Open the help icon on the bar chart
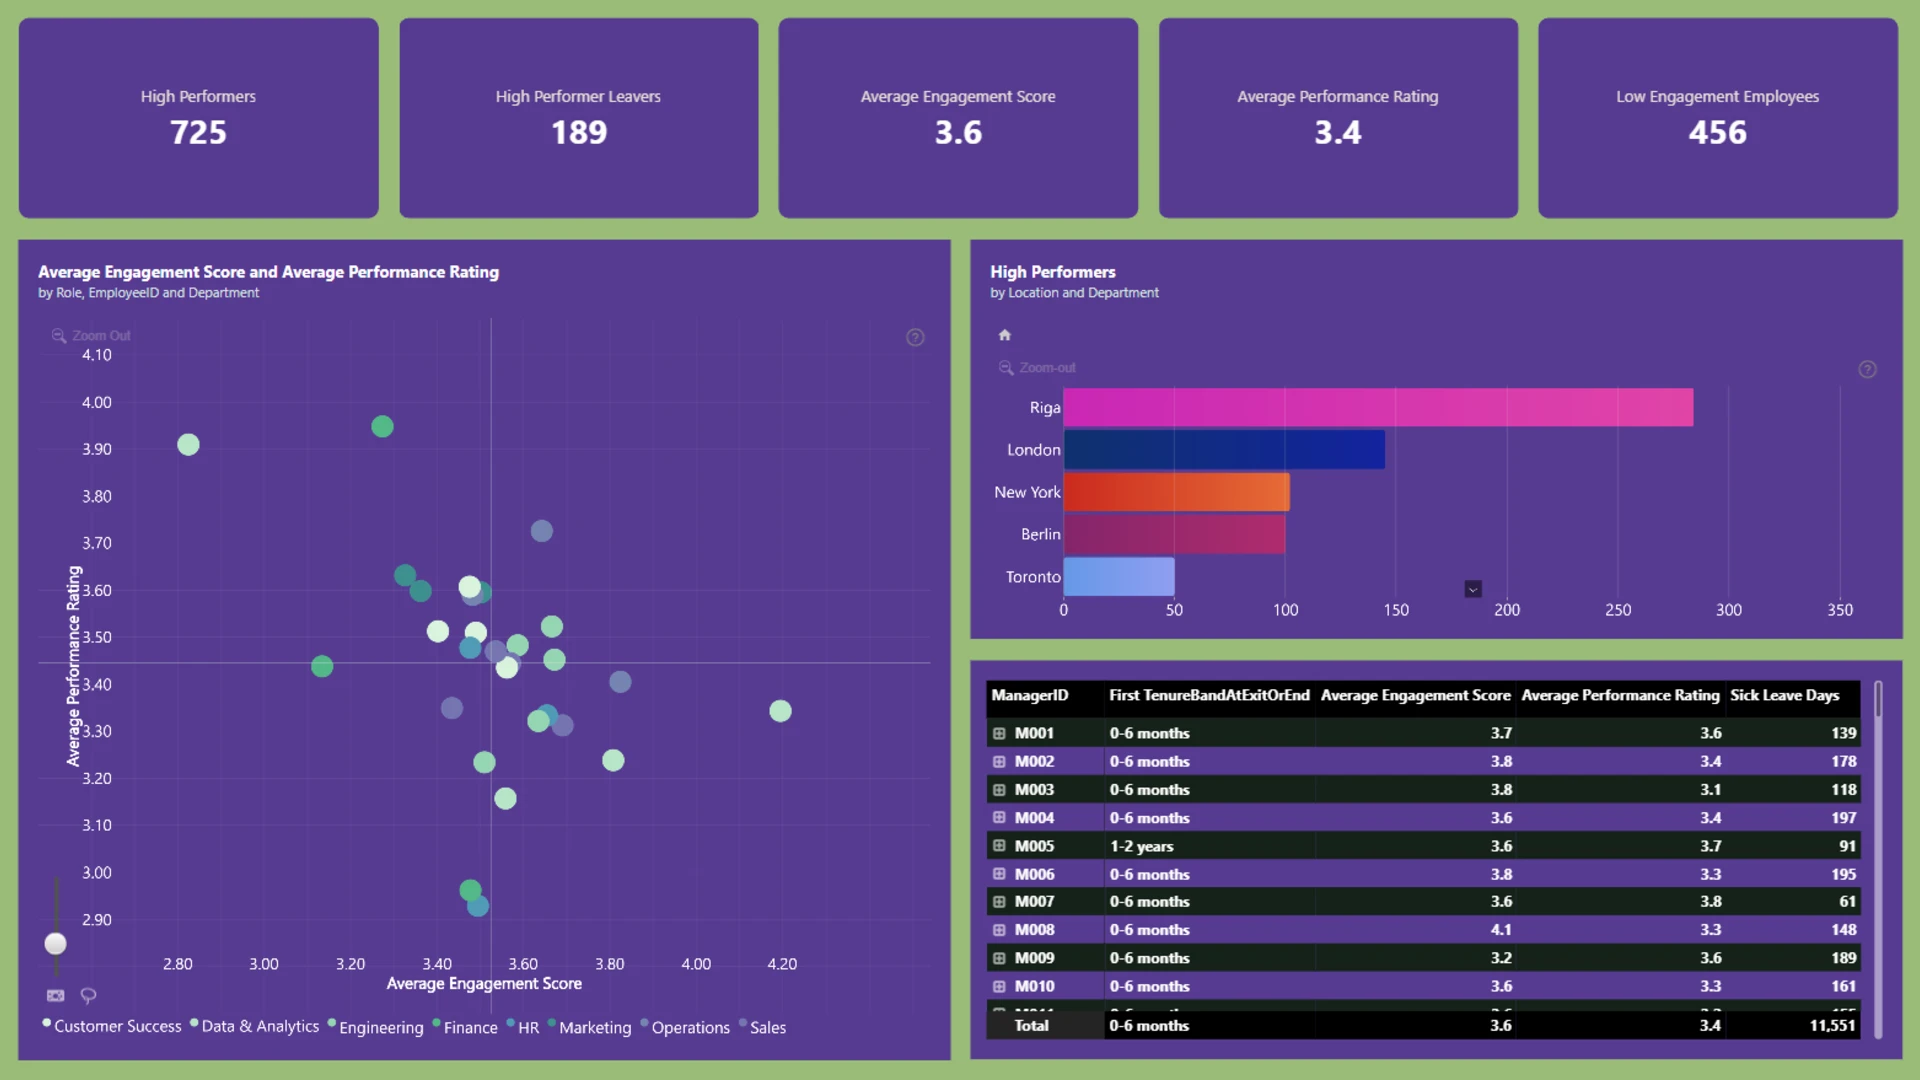Image resolution: width=1920 pixels, height=1080 pixels. (1867, 370)
